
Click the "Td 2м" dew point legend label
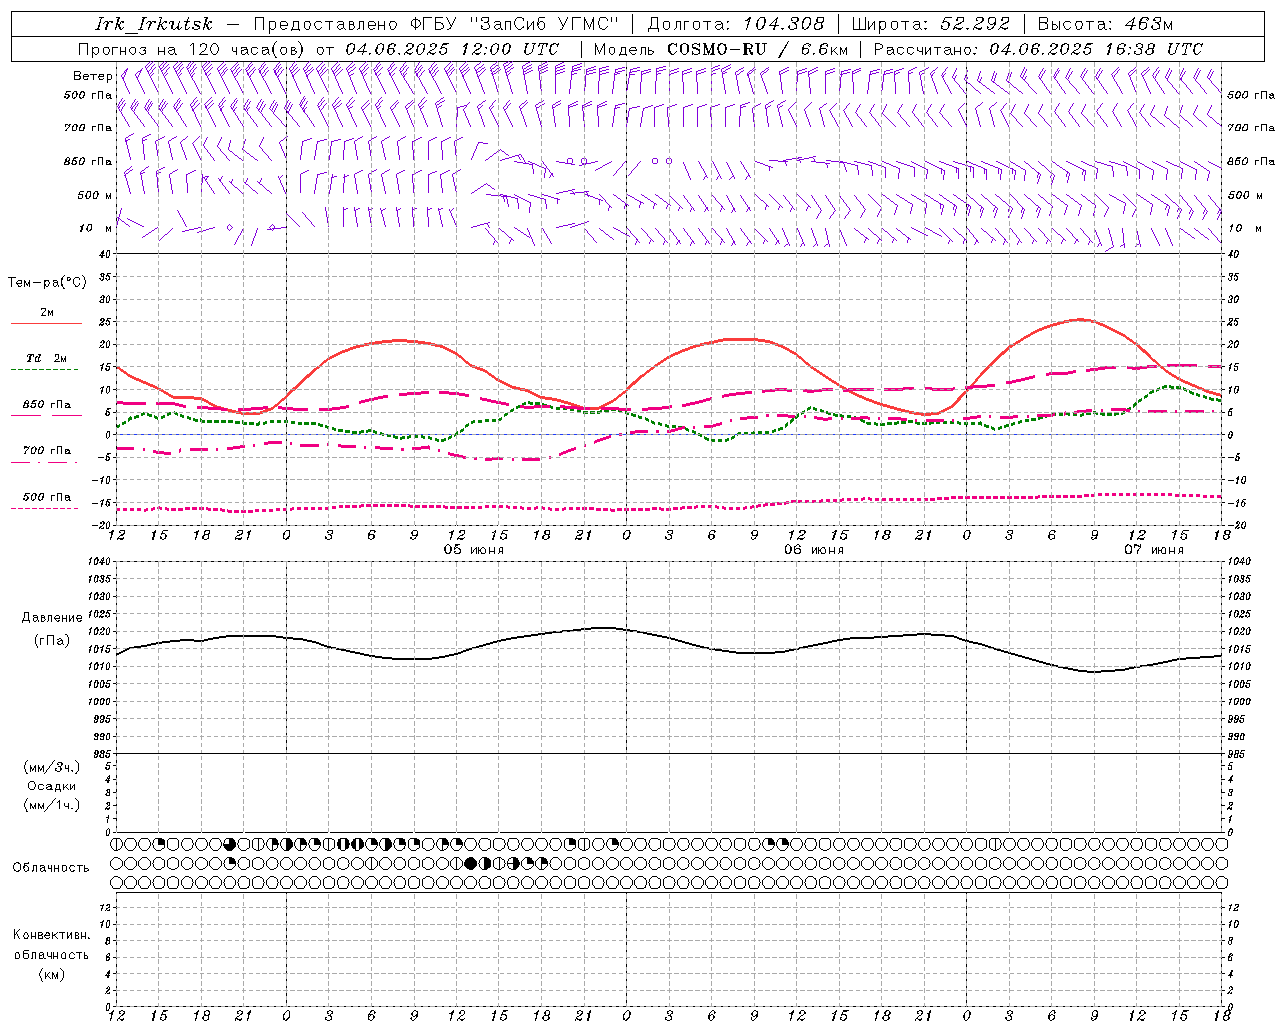pos(47,358)
